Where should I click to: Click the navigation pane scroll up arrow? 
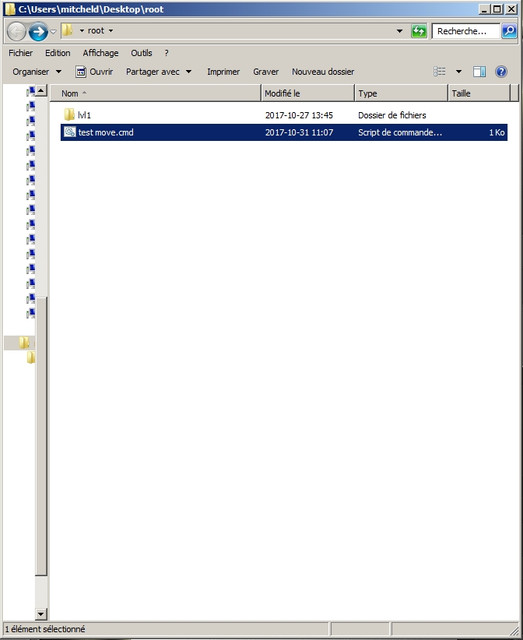41,90
